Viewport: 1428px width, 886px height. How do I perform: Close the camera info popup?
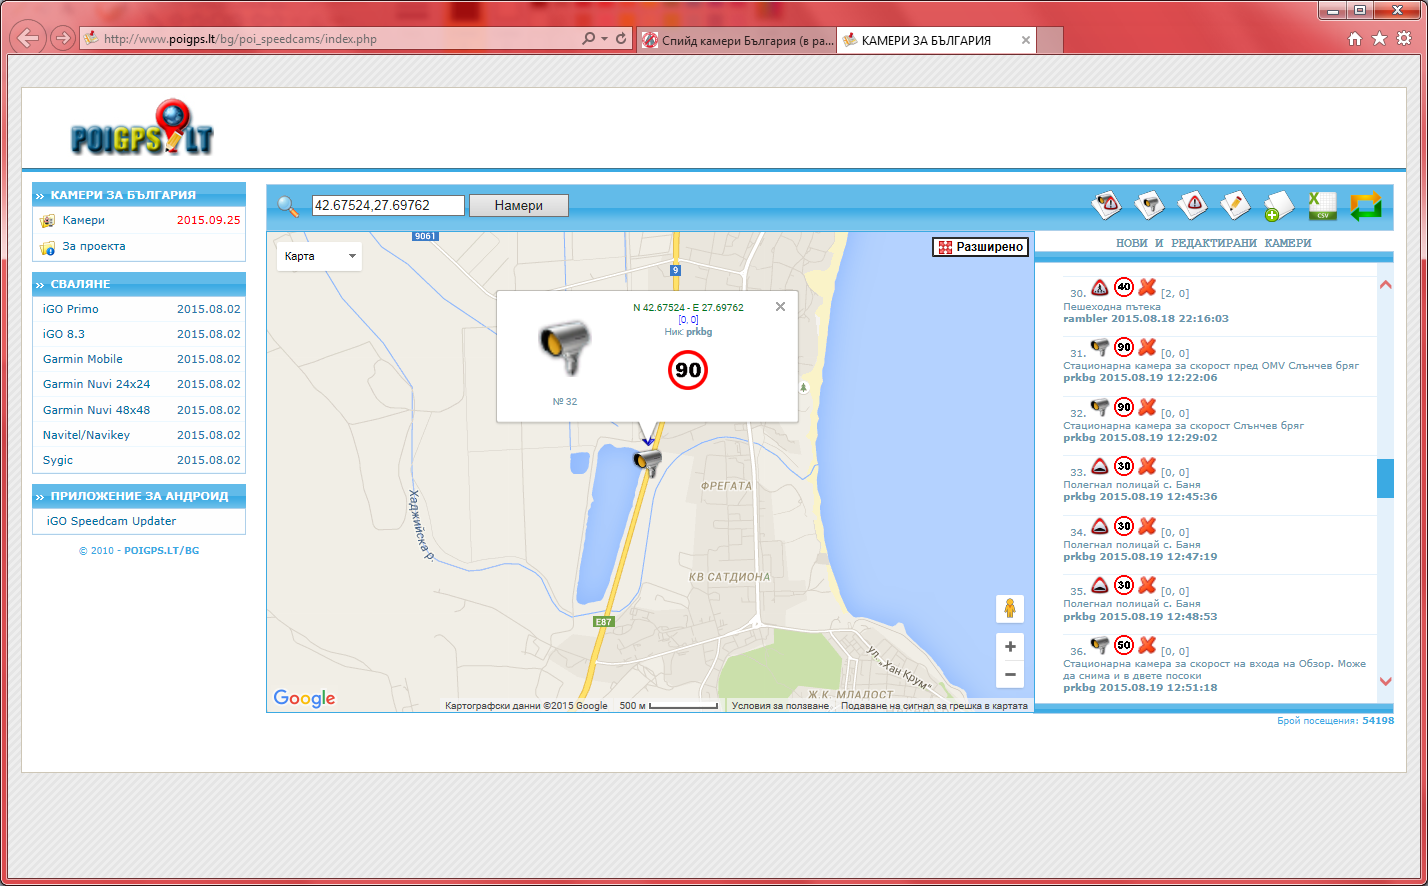coord(780,307)
